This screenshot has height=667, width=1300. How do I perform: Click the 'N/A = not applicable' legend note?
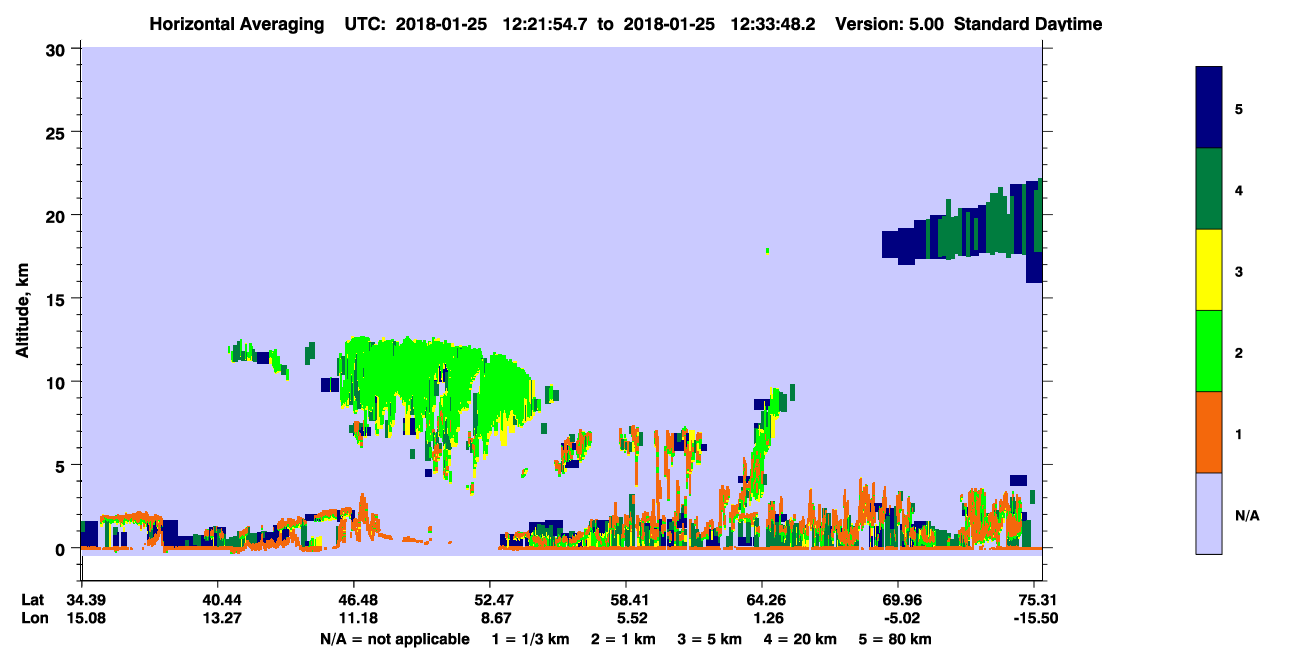point(394,639)
